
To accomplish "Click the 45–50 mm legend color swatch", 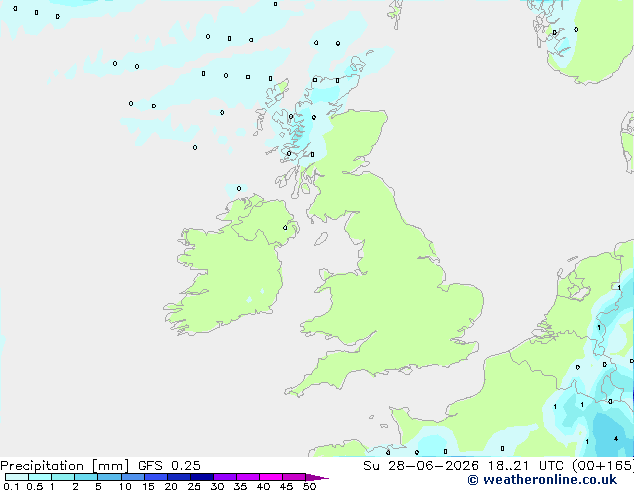I will pyautogui.click(x=294, y=477).
